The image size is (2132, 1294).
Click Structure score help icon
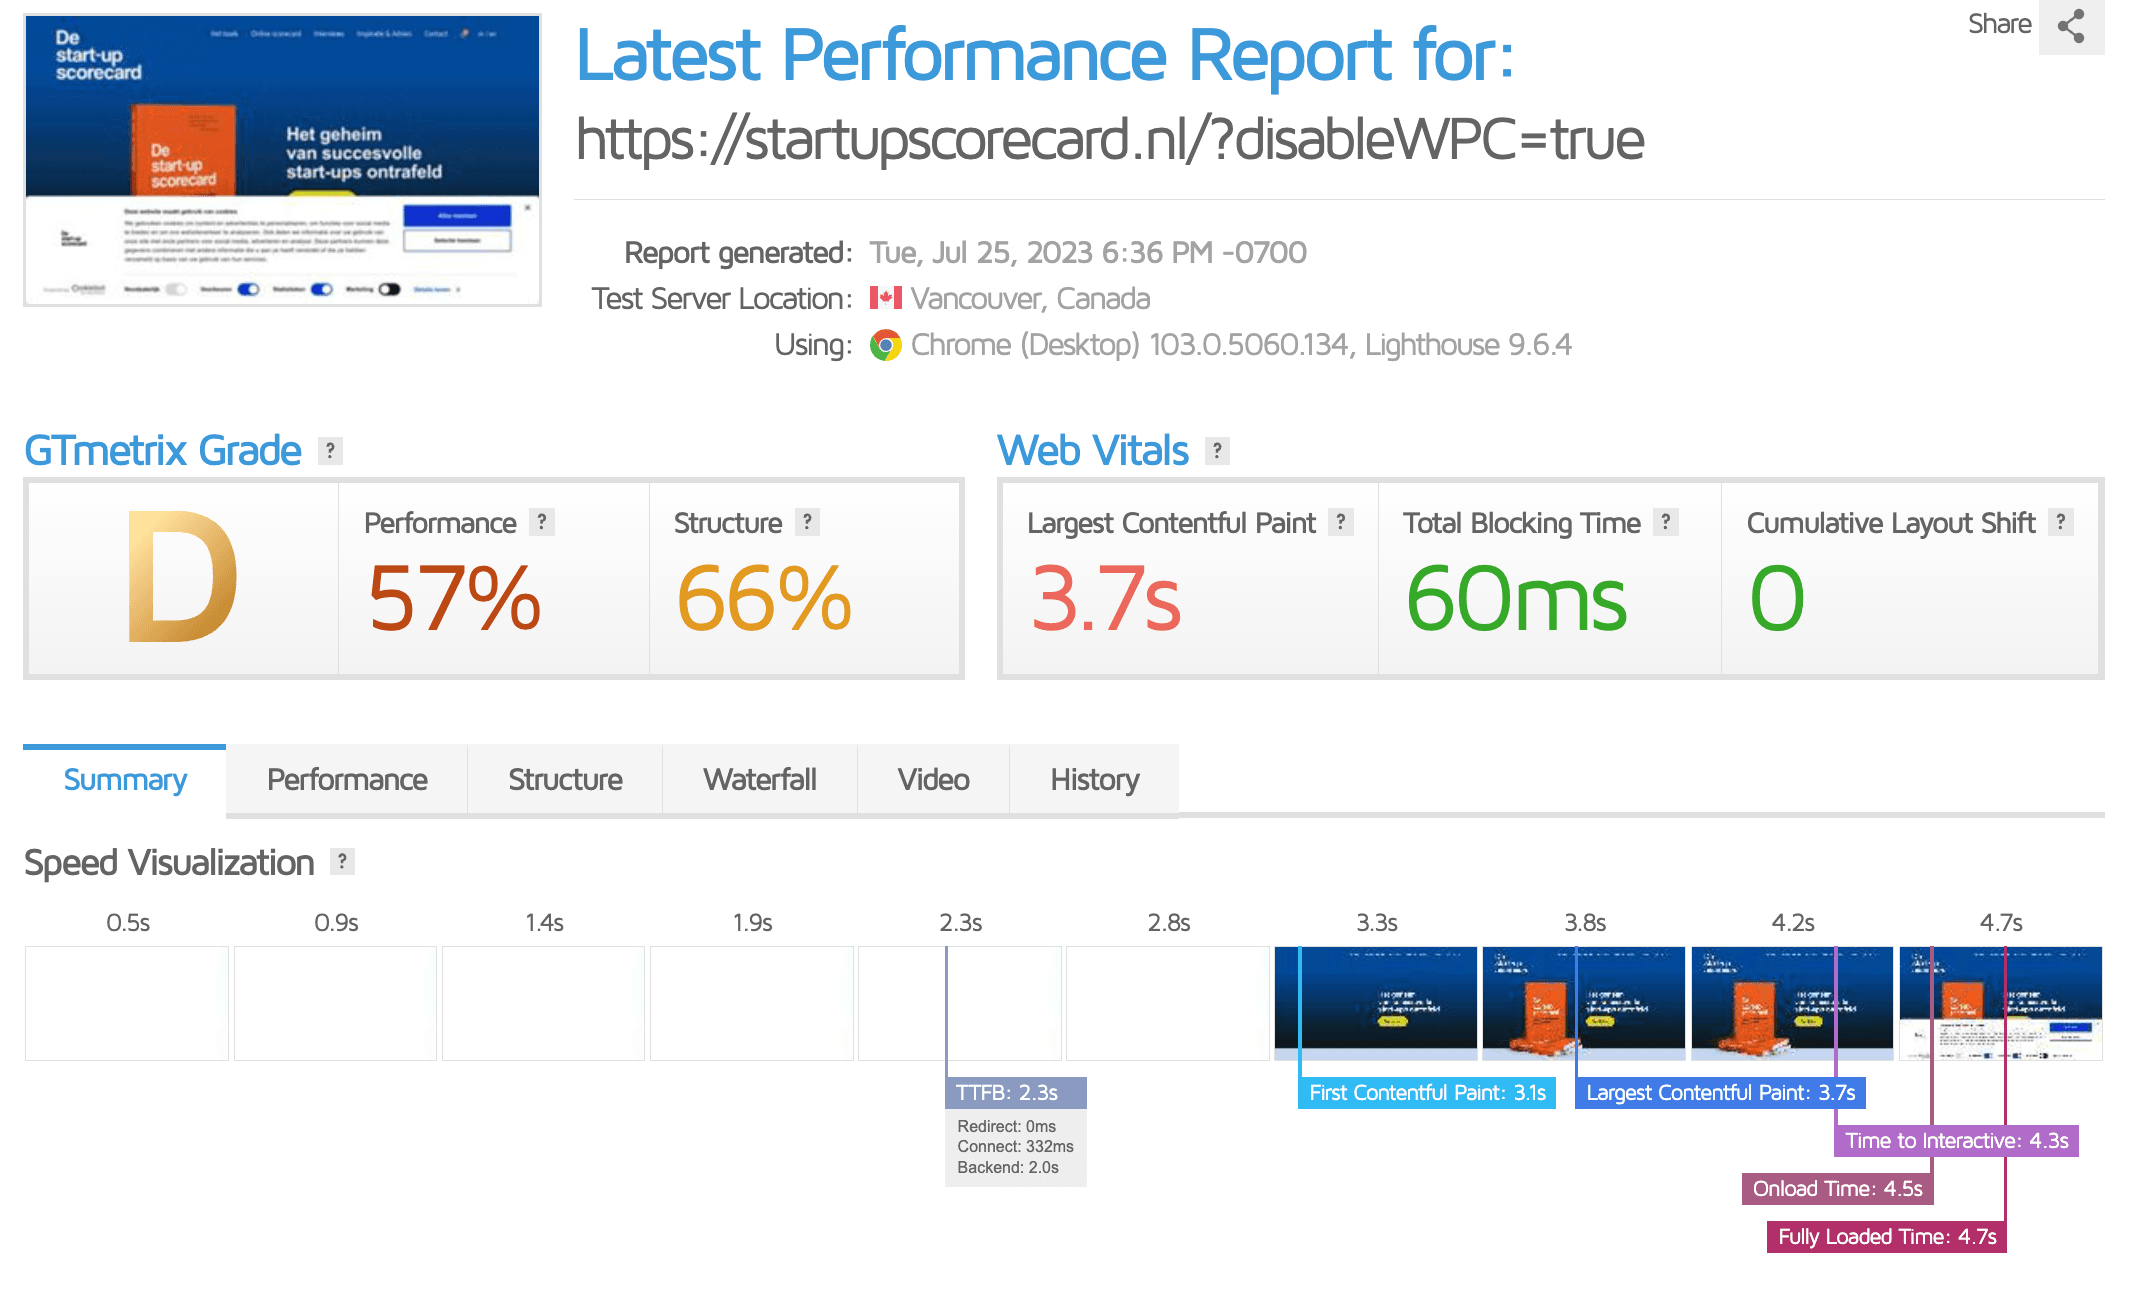tap(807, 522)
